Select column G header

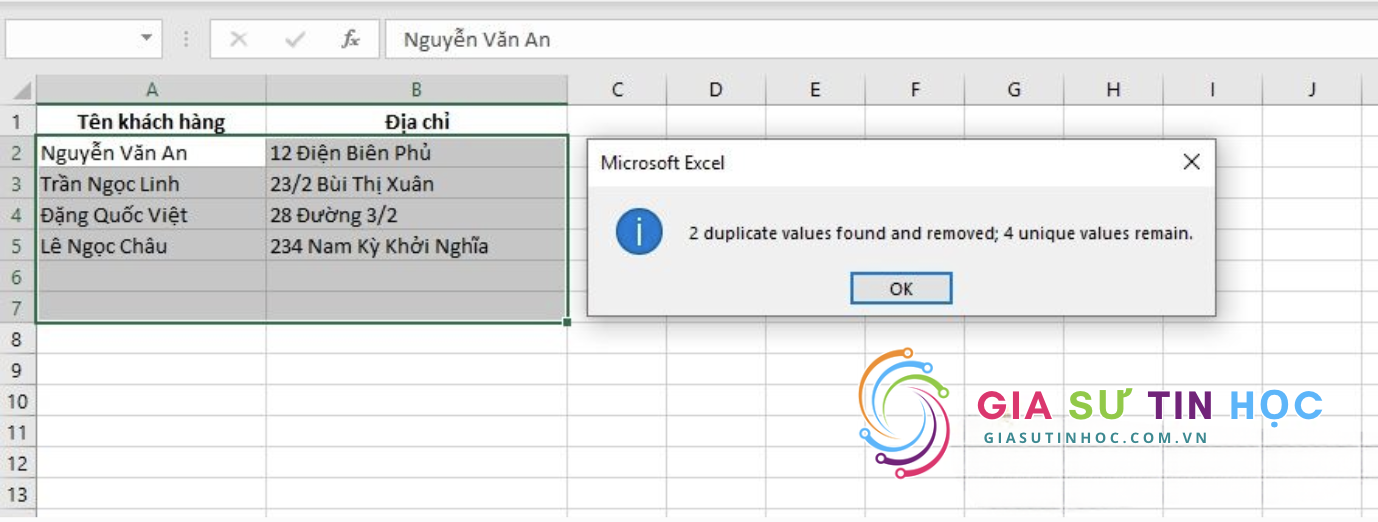pos(1014,90)
